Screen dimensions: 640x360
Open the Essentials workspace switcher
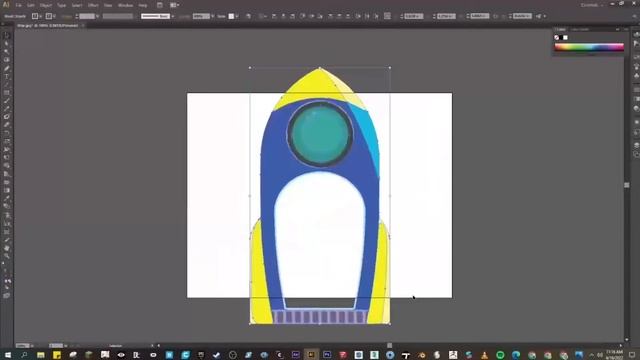coord(591,5)
